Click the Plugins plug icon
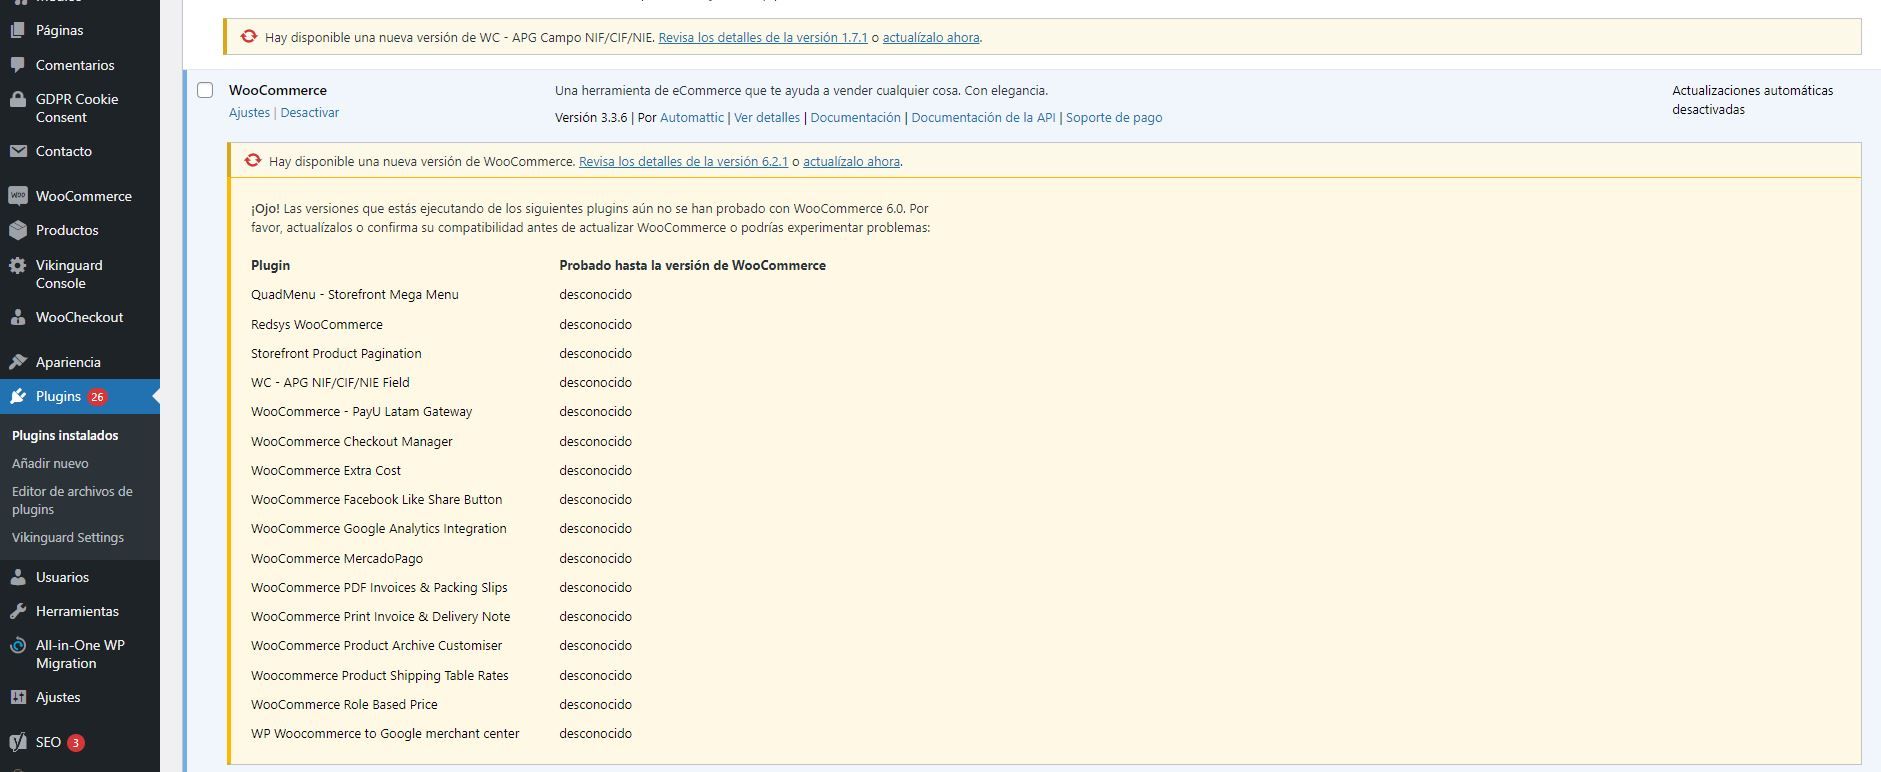The height and width of the screenshot is (772, 1881). coord(18,396)
